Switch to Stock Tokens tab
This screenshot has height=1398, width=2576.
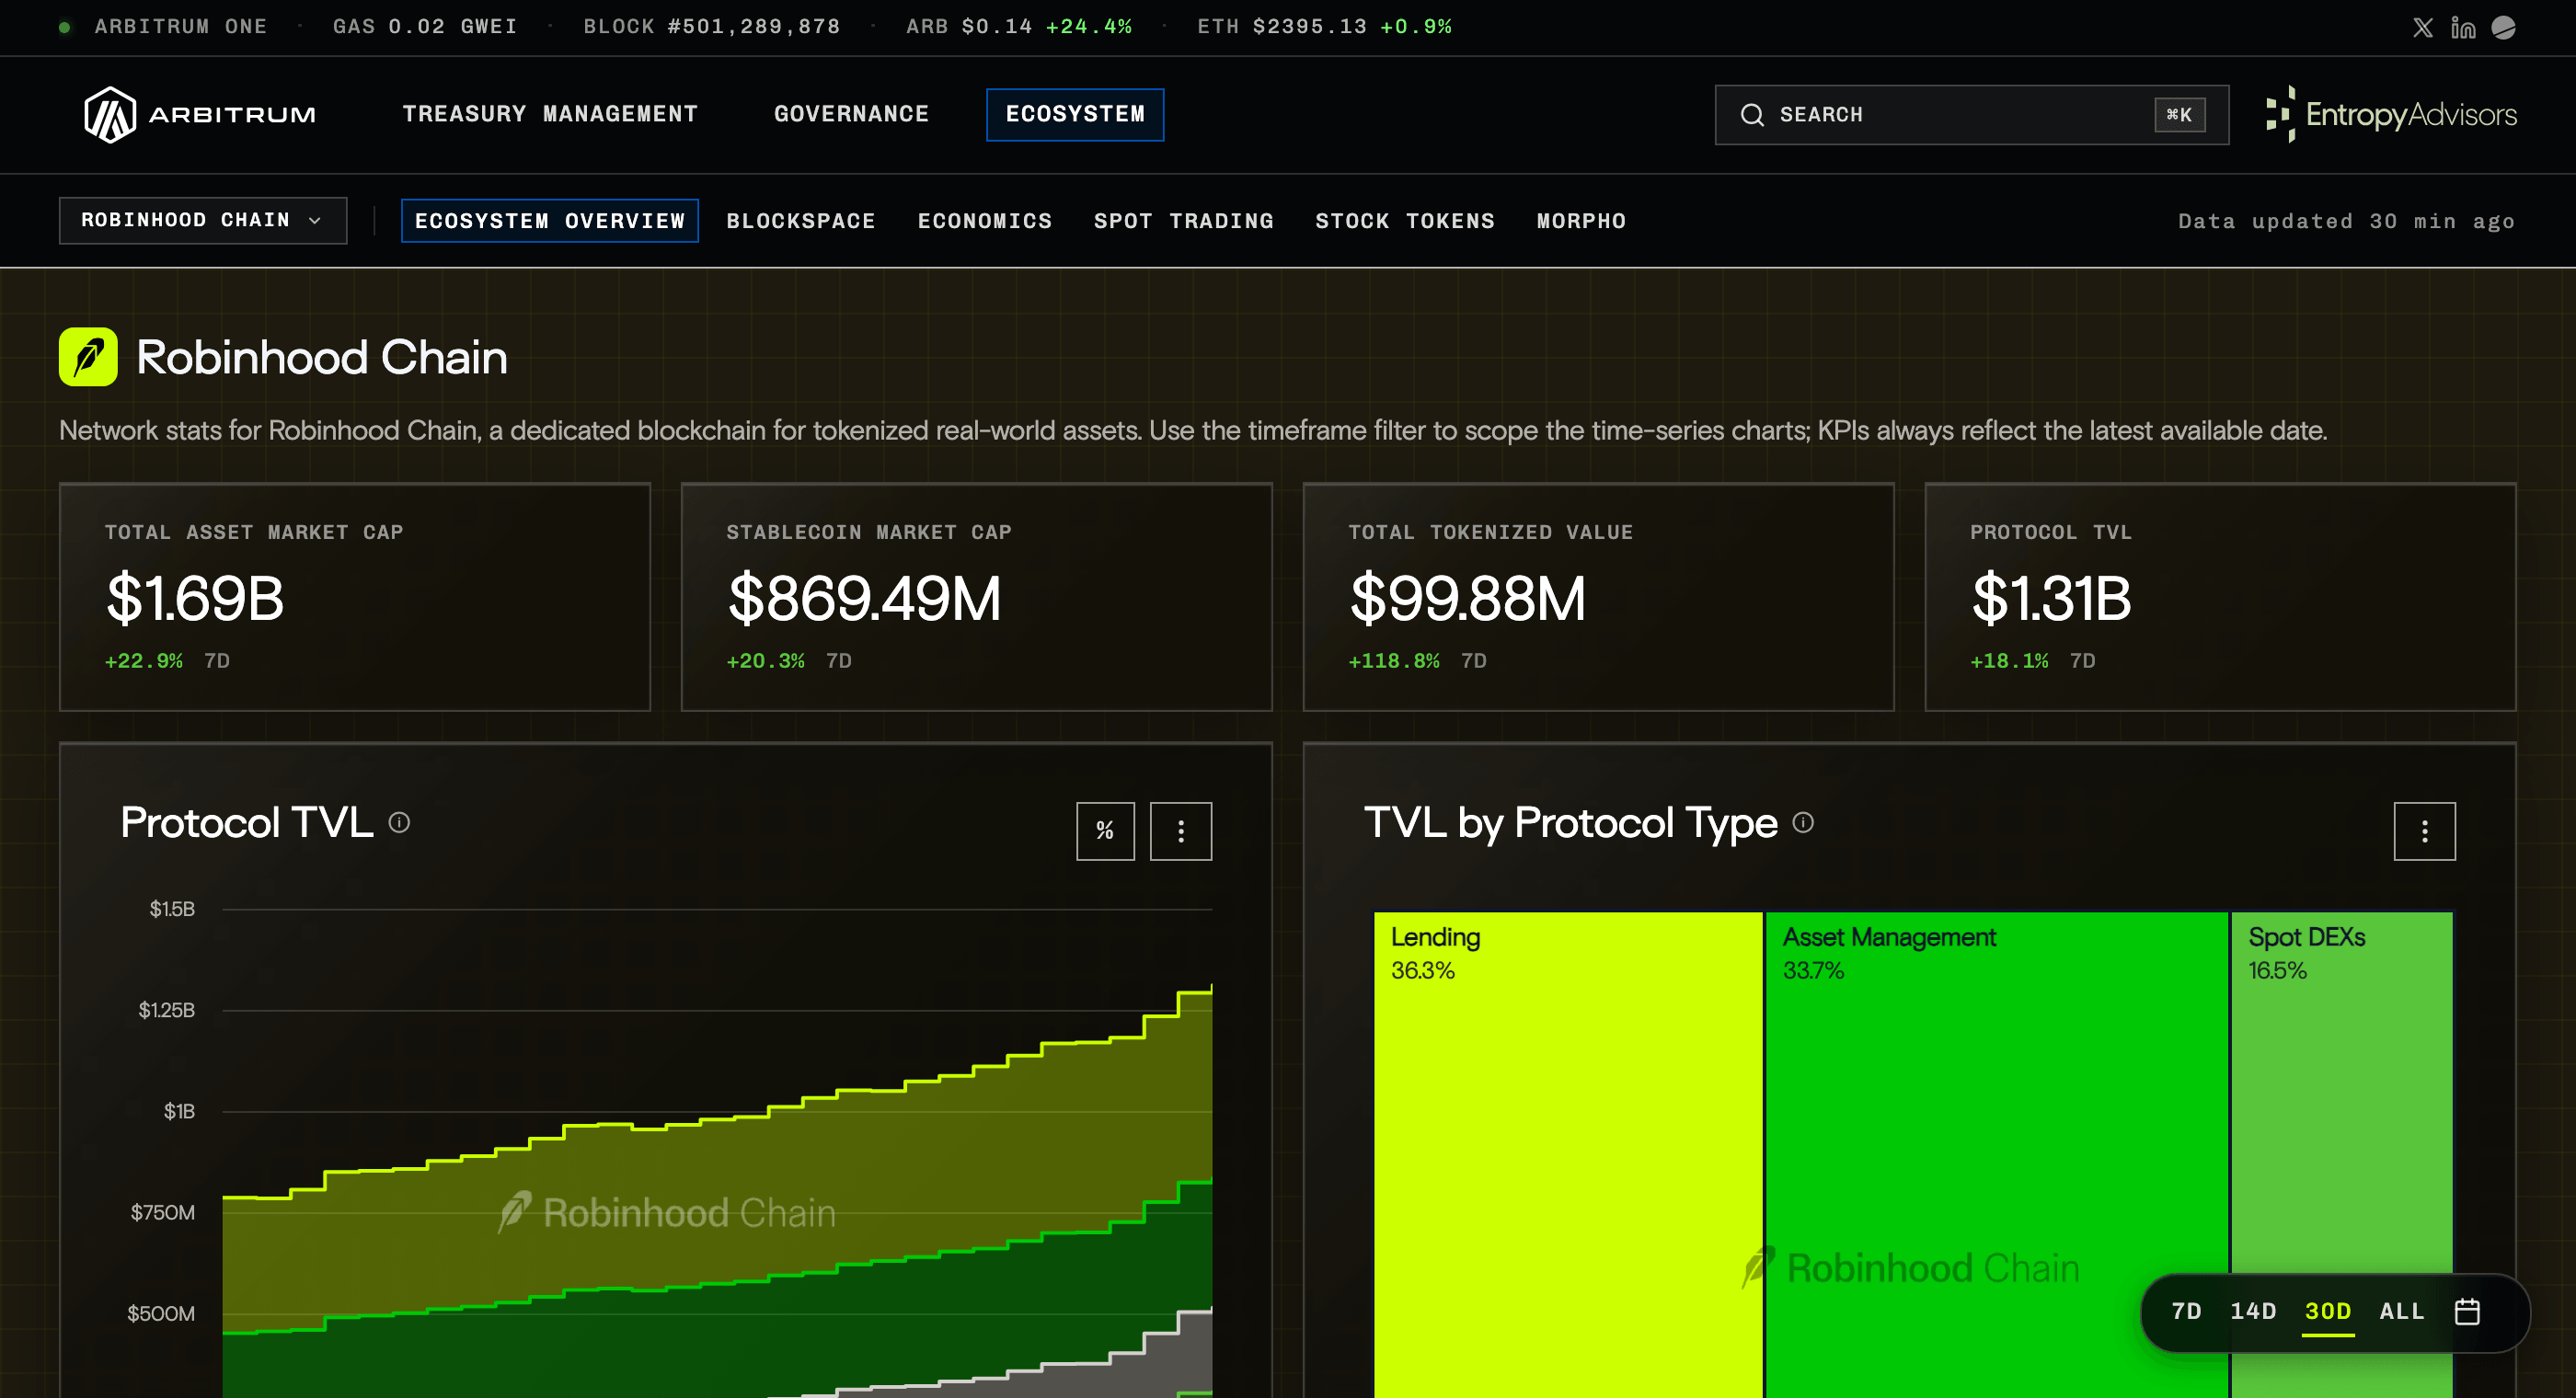[x=1404, y=221]
